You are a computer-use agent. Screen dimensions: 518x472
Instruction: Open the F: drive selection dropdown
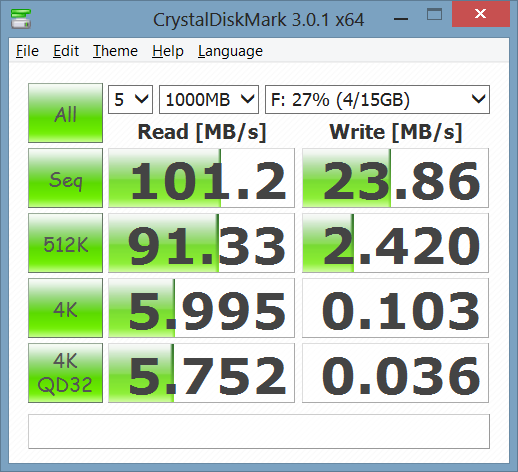click(x=377, y=100)
